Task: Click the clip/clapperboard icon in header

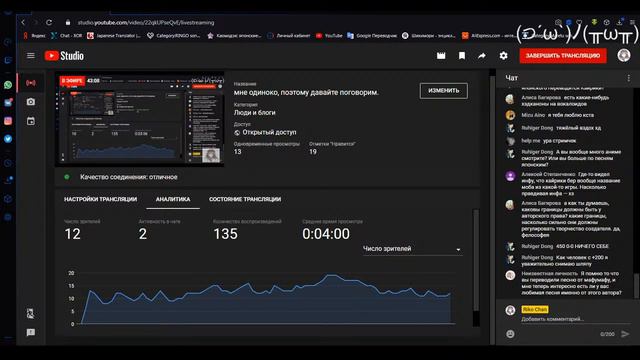Action: tap(441, 56)
